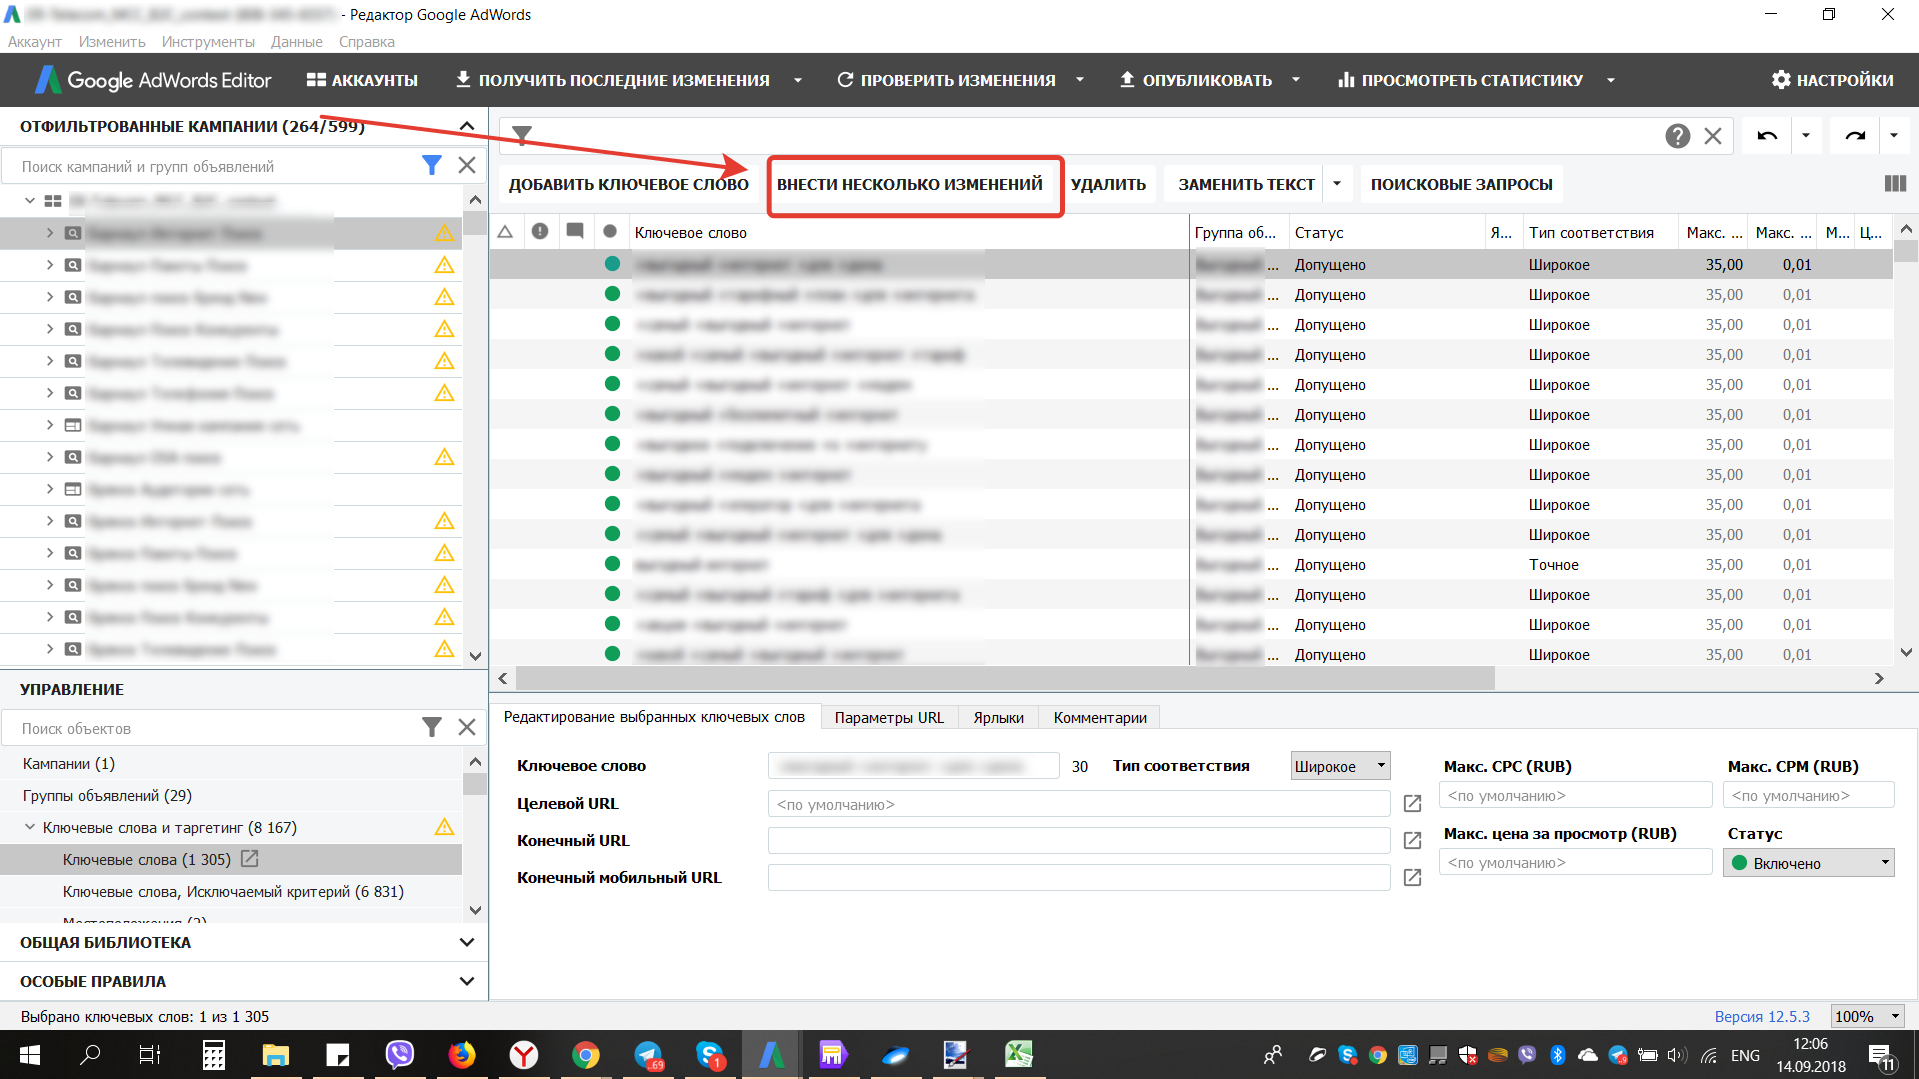
Task: Click ОПУБЛИКОВАТЬ to post changes
Action: pyautogui.click(x=1196, y=80)
